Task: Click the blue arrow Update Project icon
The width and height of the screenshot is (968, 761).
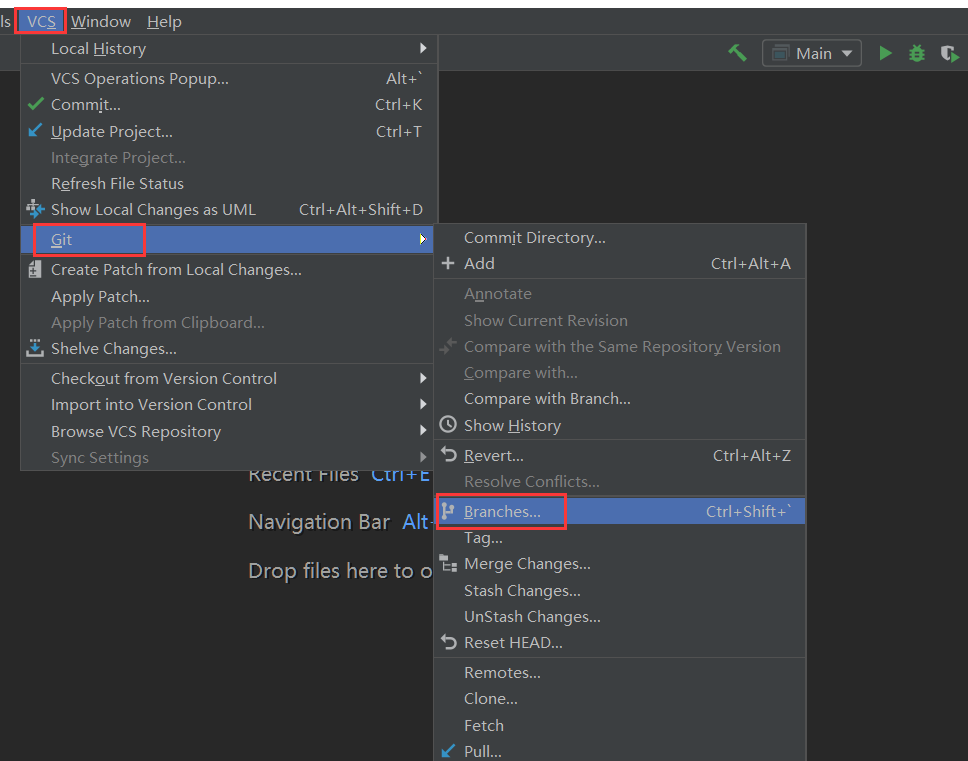Action: [x=36, y=130]
